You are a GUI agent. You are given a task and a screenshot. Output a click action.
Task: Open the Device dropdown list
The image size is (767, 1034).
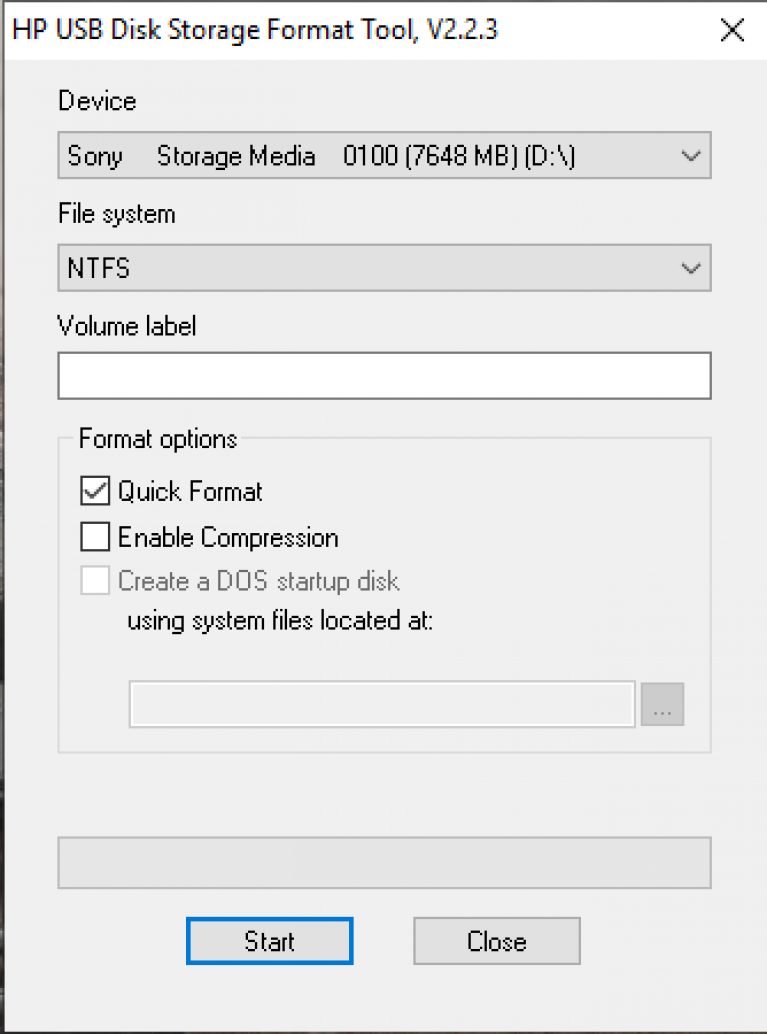click(384, 155)
